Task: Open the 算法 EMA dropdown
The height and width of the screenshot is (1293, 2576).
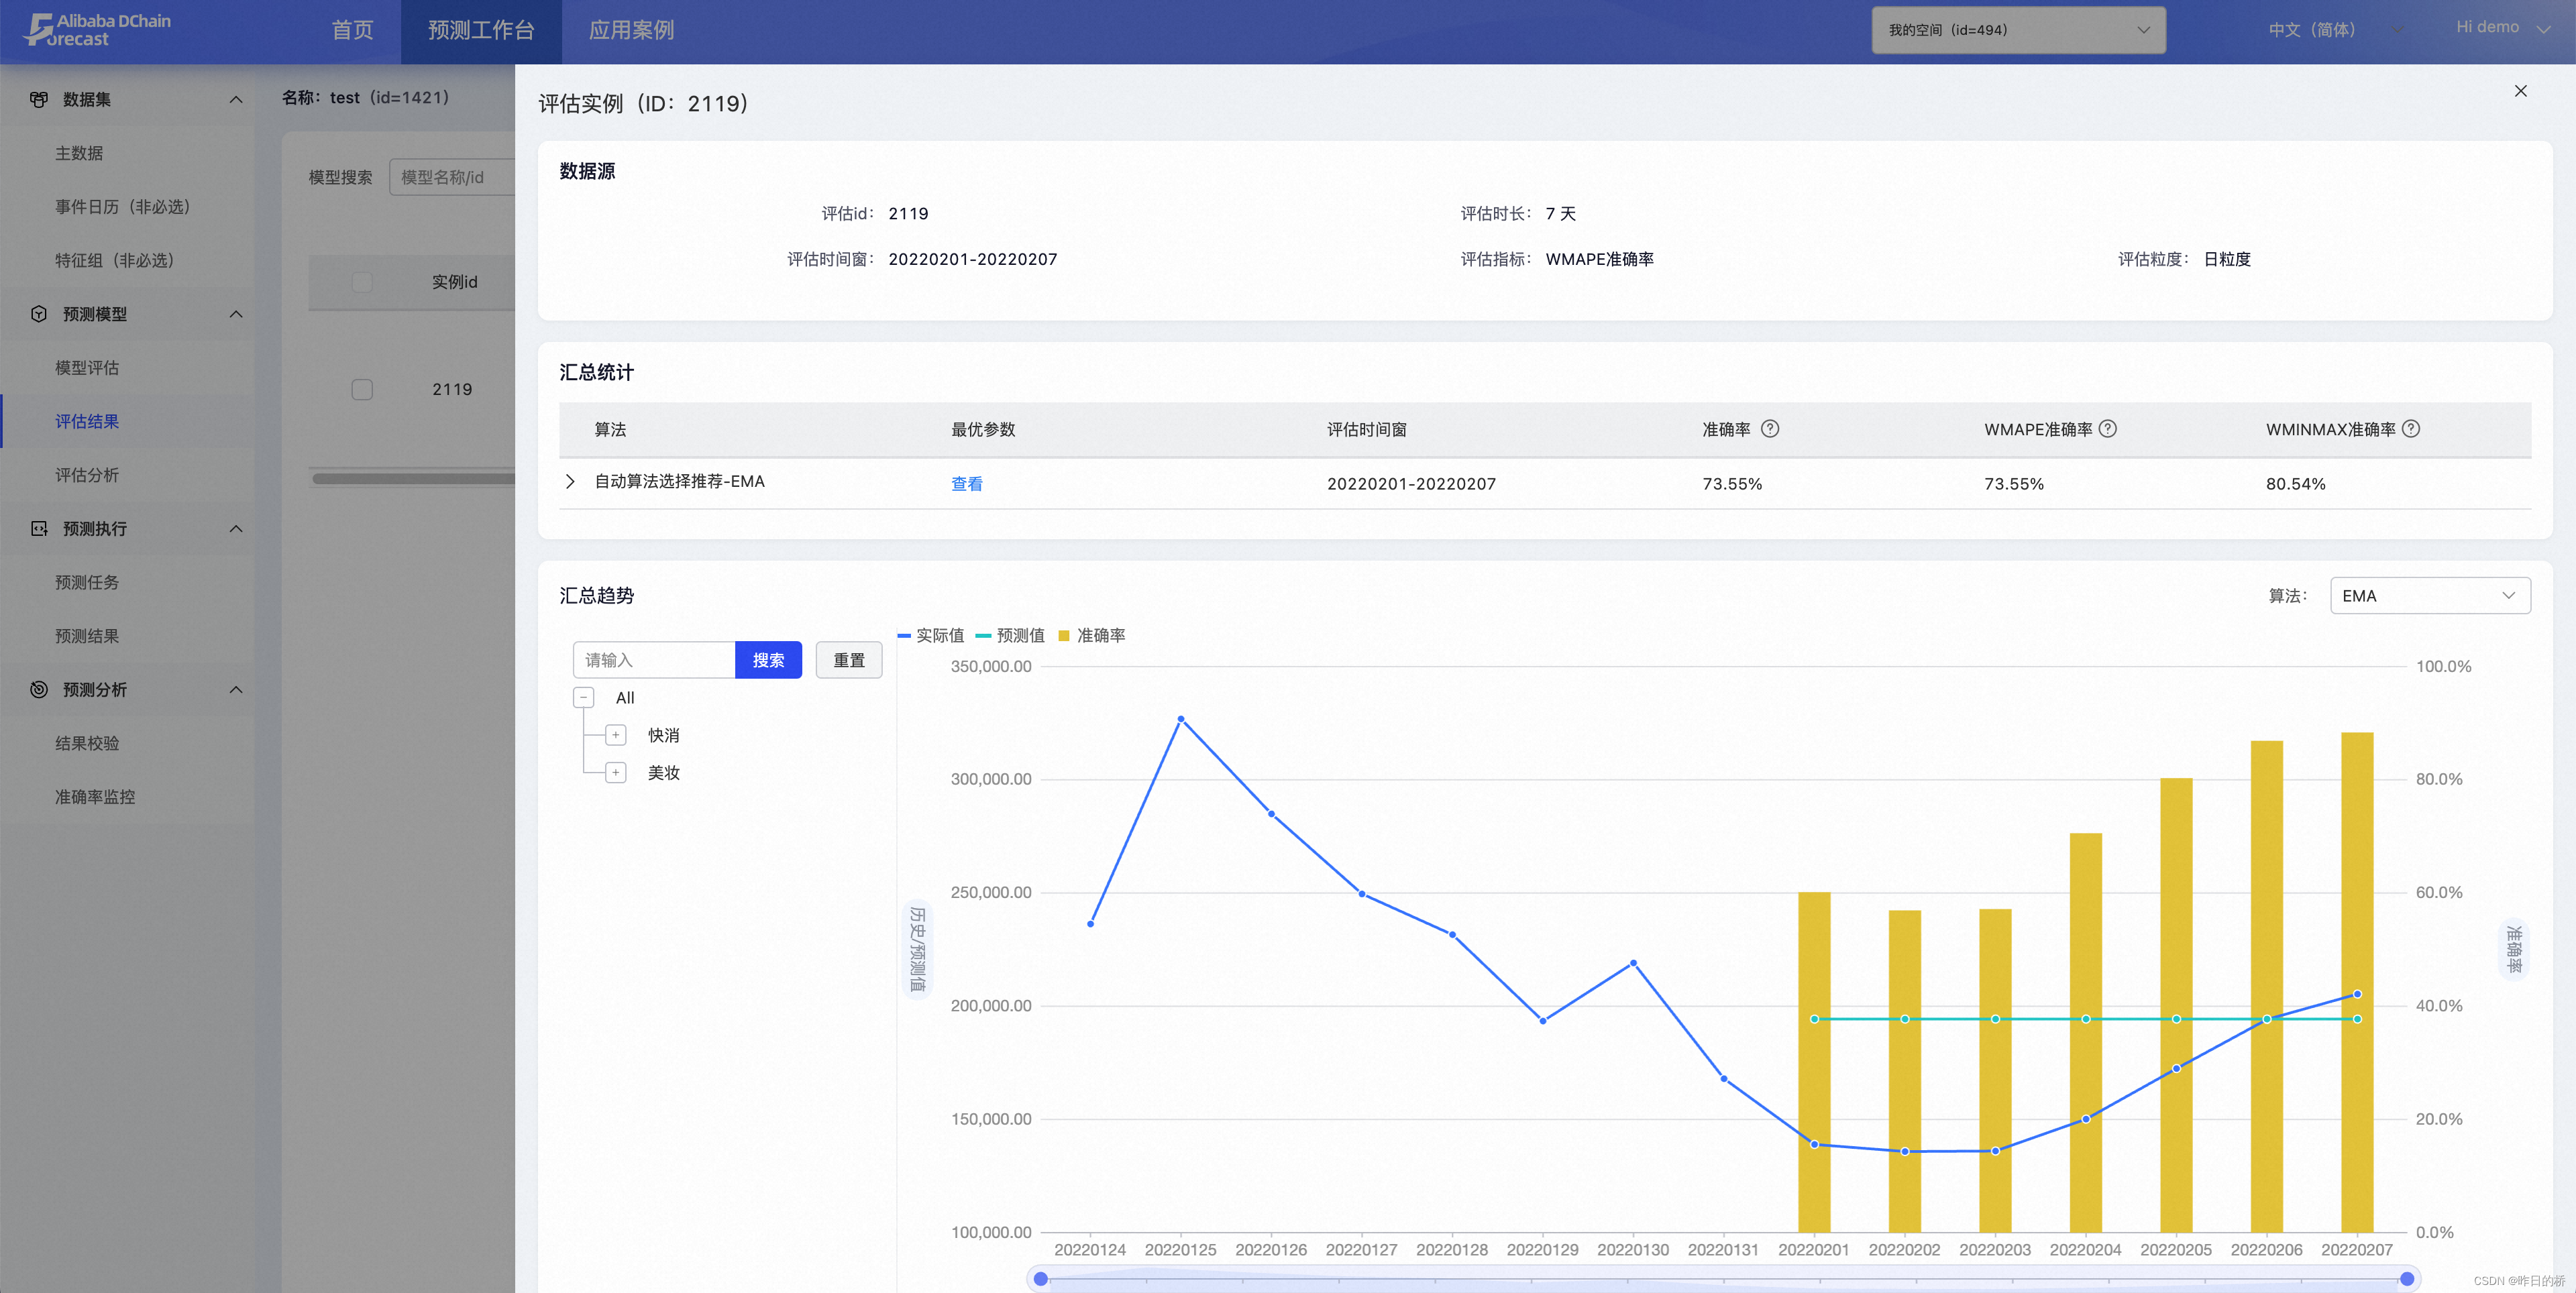Action: coord(2430,596)
